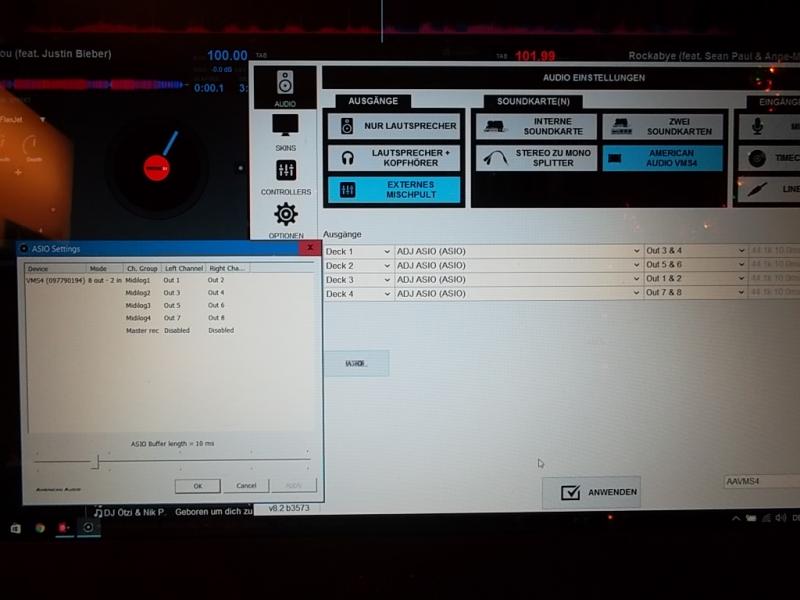This screenshot has width=800, height=600.
Task: Open the Controllers section icon
Action: click(286, 177)
